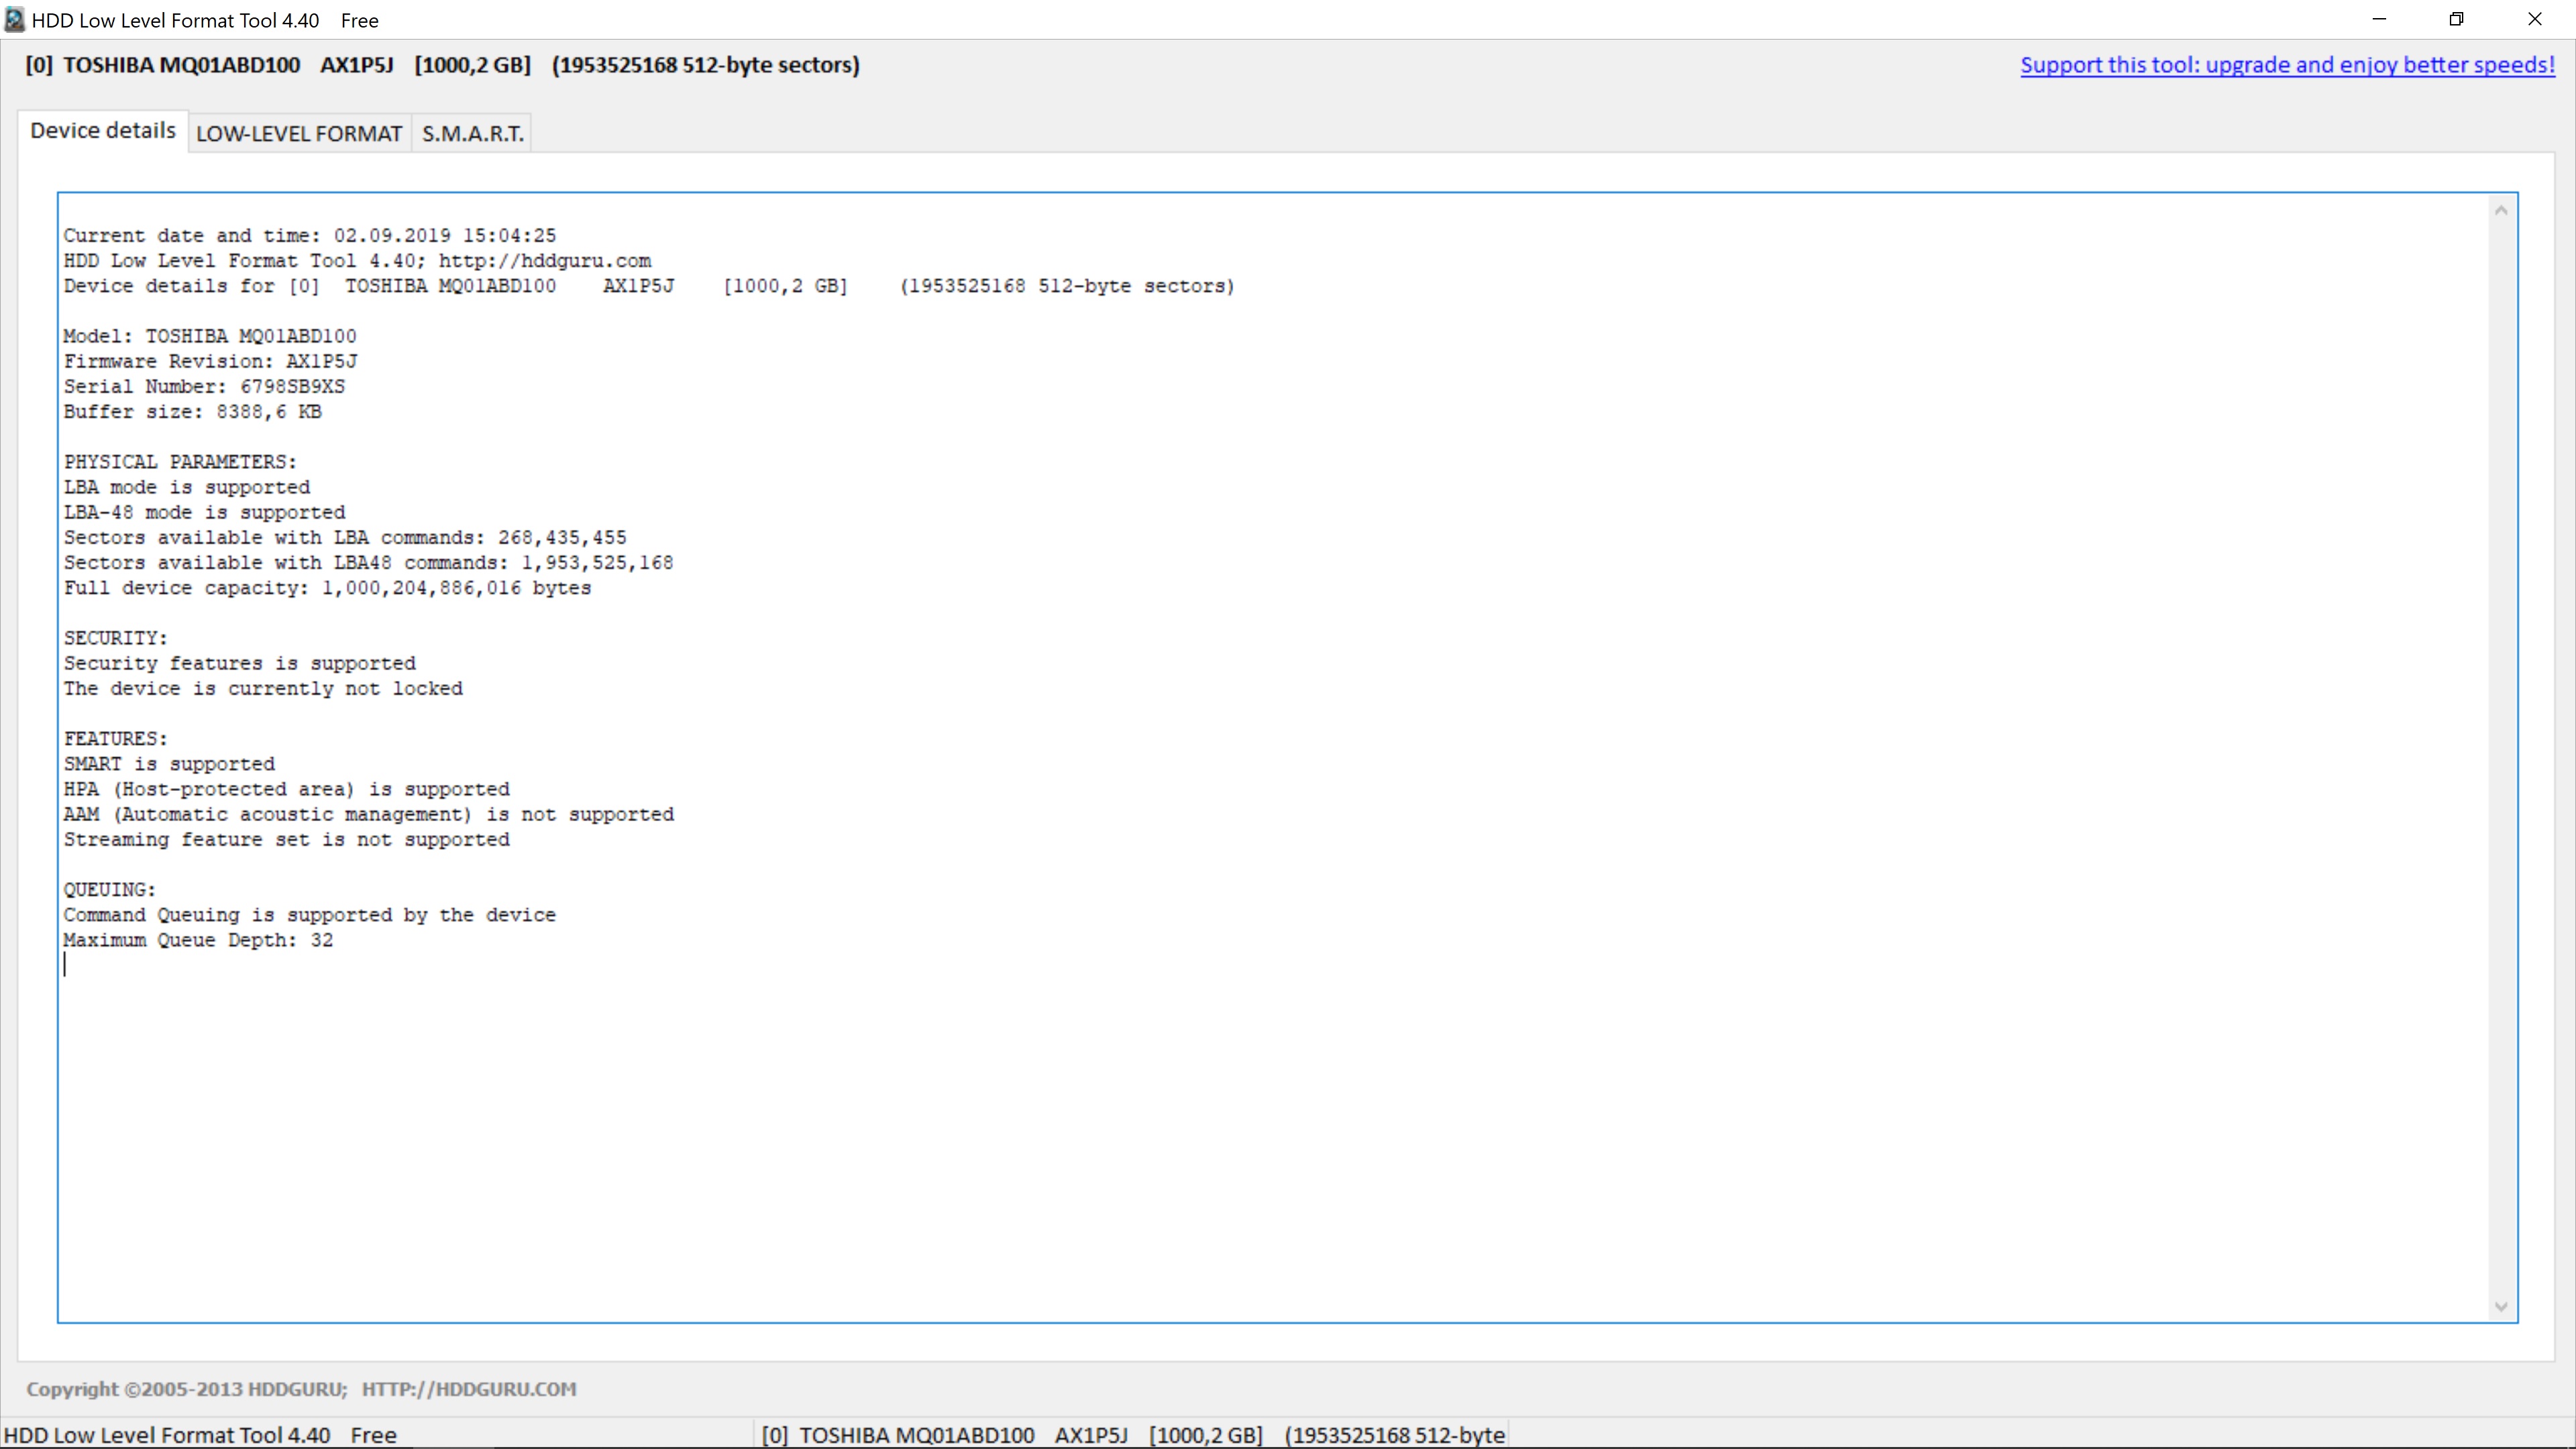Image resolution: width=2576 pixels, height=1449 pixels.
Task: Open the 'Support this tool' upgrade link
Action: (x=2287, y=65)
